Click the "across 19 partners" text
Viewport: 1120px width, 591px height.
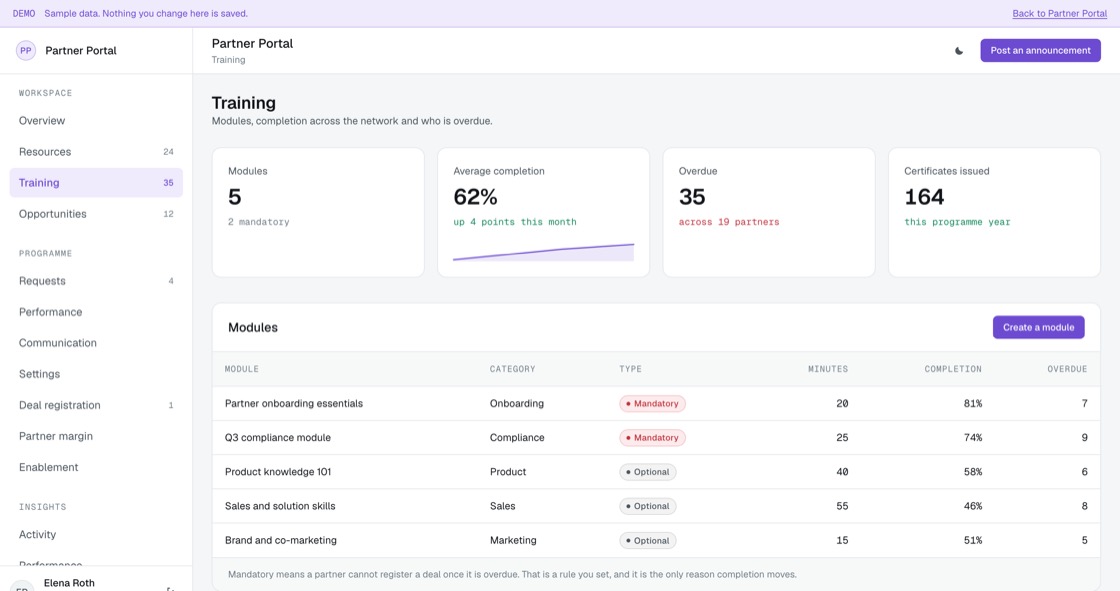coord(729,222)
